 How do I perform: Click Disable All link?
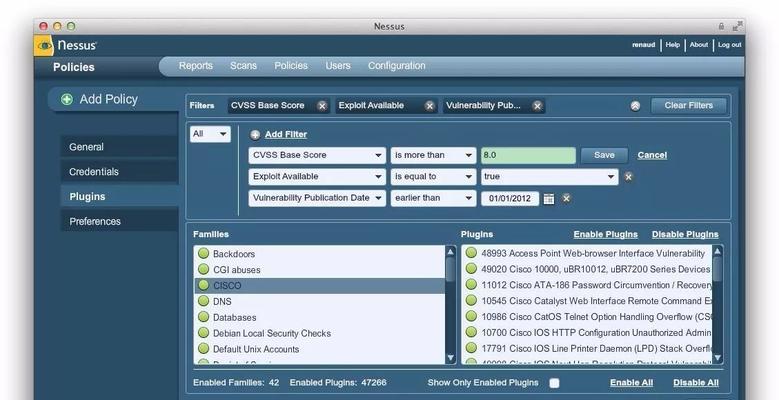[696, 383]
